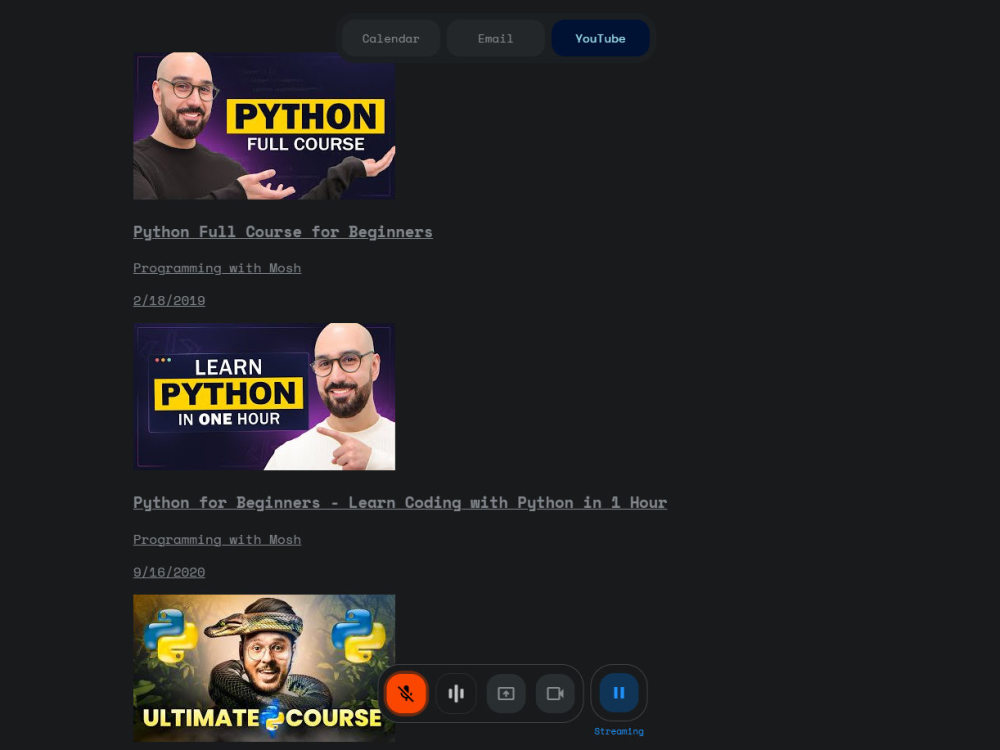Click 'Programming with Mosh' above the 9/16/2020 date
The width and height of the screenshot is (1000, 750).
point(217,540)
